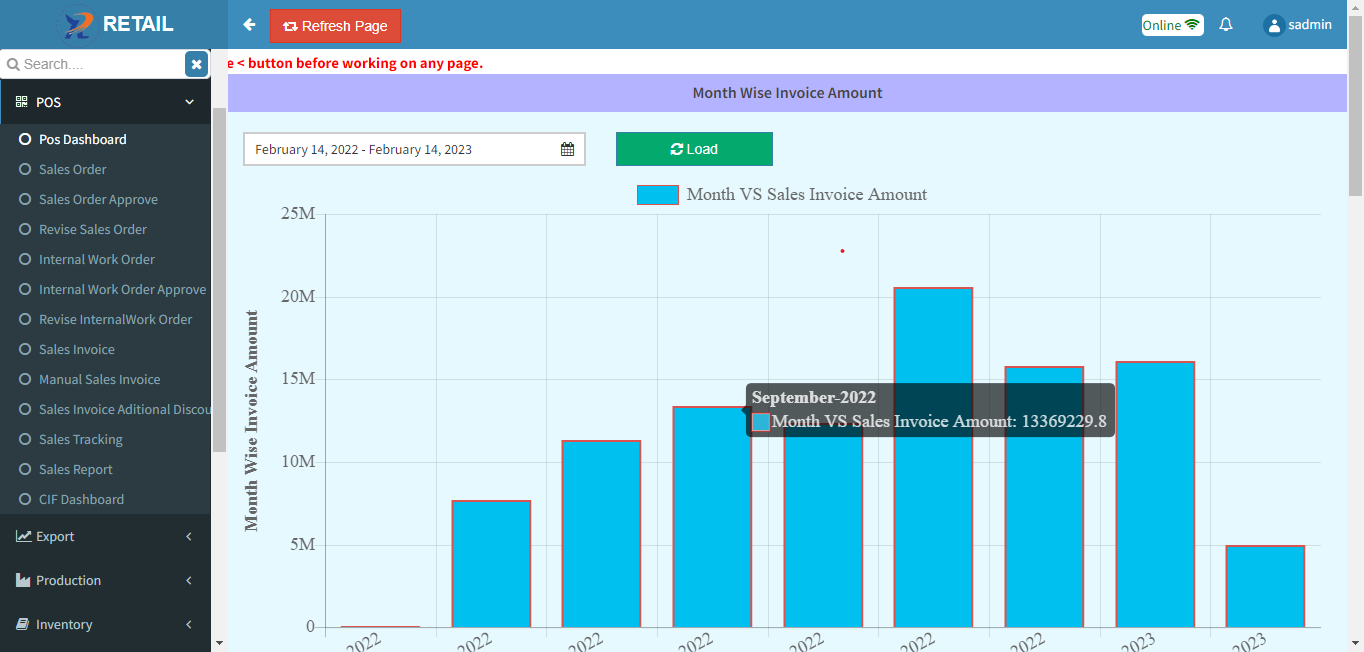Open the calendar icon in date range
This screenshot has width=1364, height=652.
567,149
